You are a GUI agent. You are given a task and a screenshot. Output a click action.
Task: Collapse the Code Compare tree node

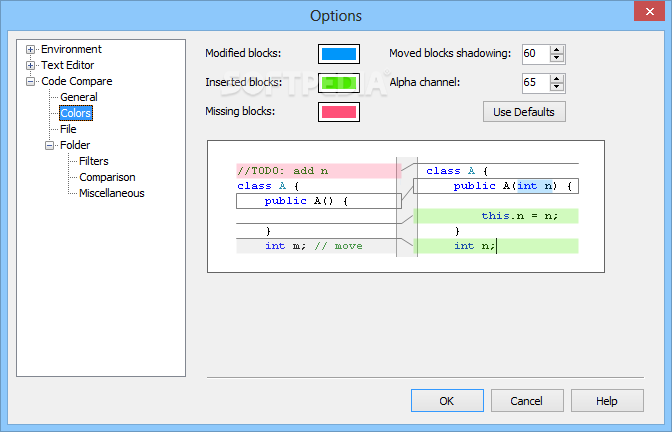click(30, 81)
